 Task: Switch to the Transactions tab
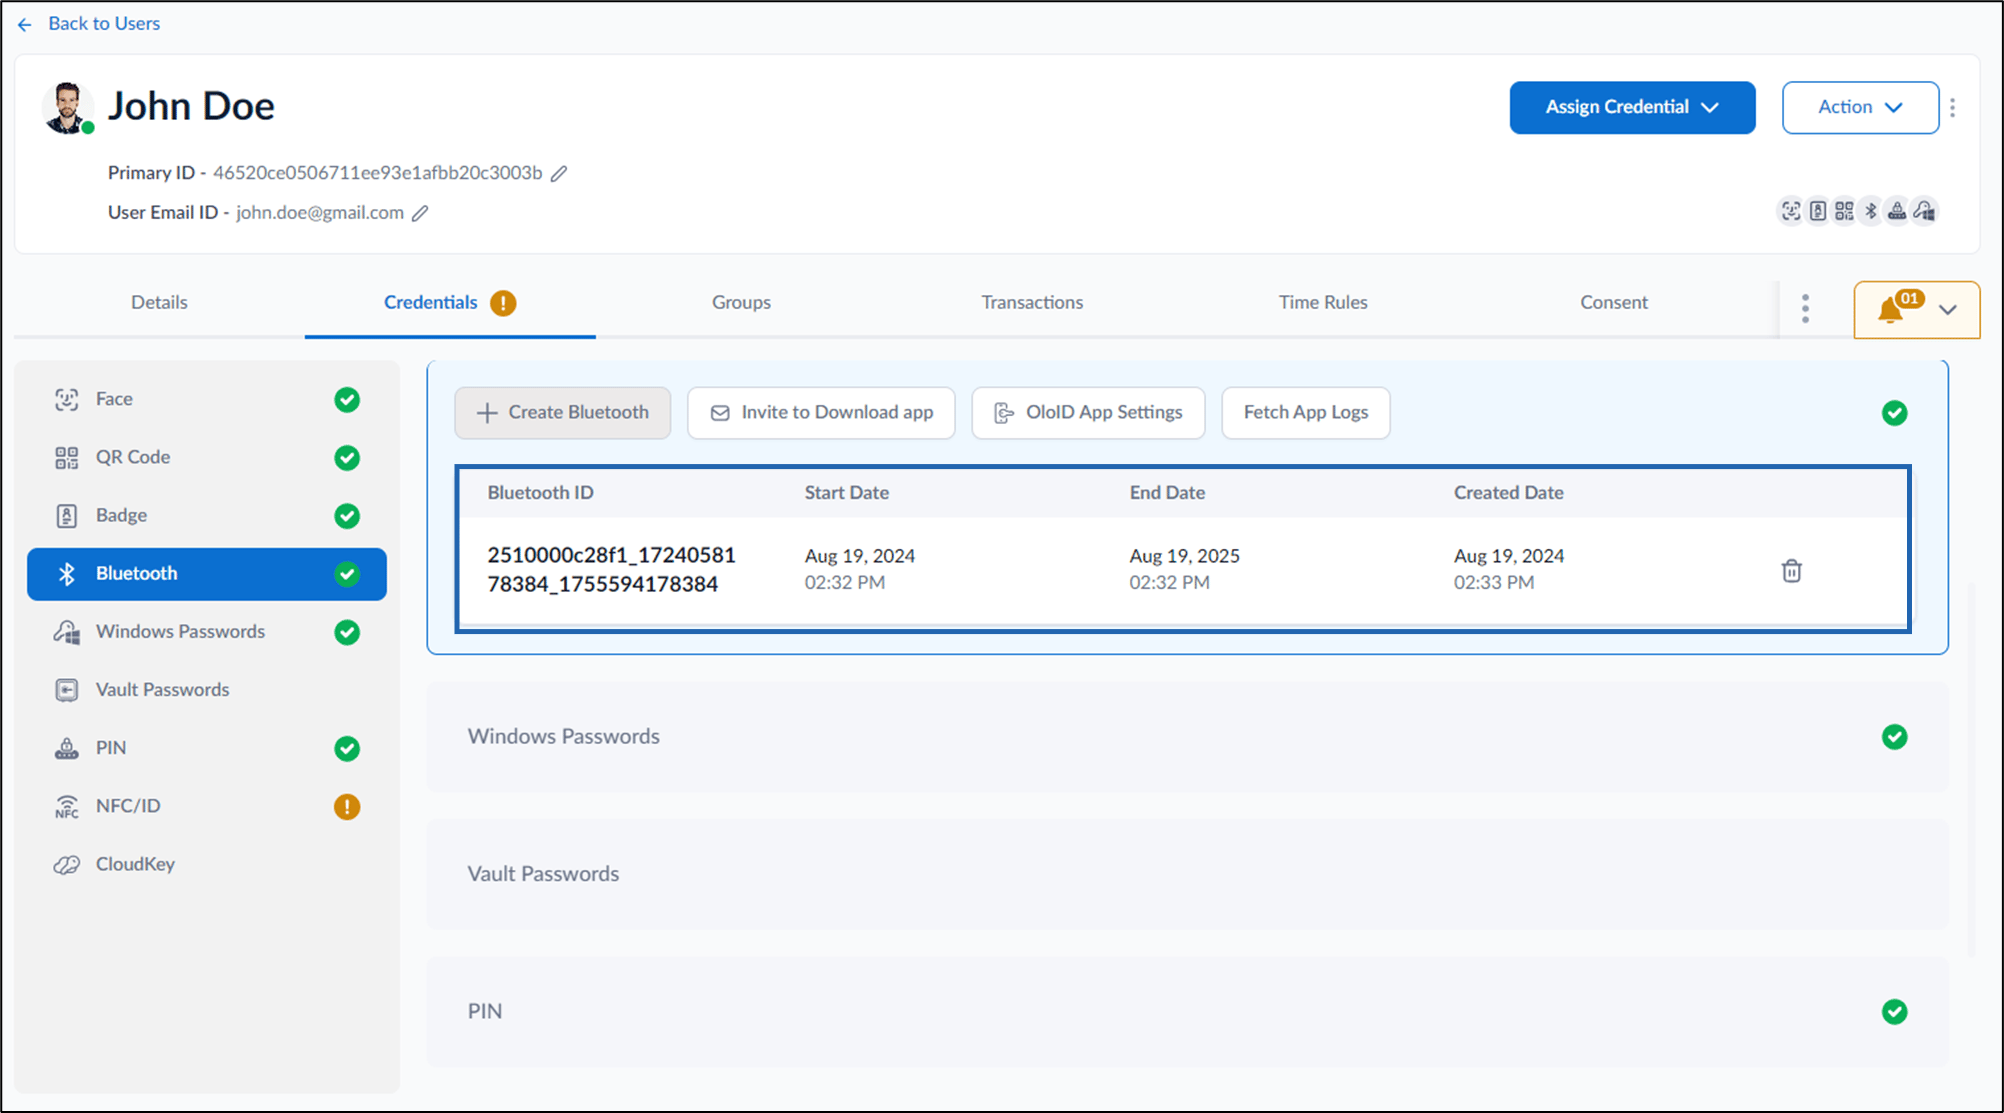1032,302
